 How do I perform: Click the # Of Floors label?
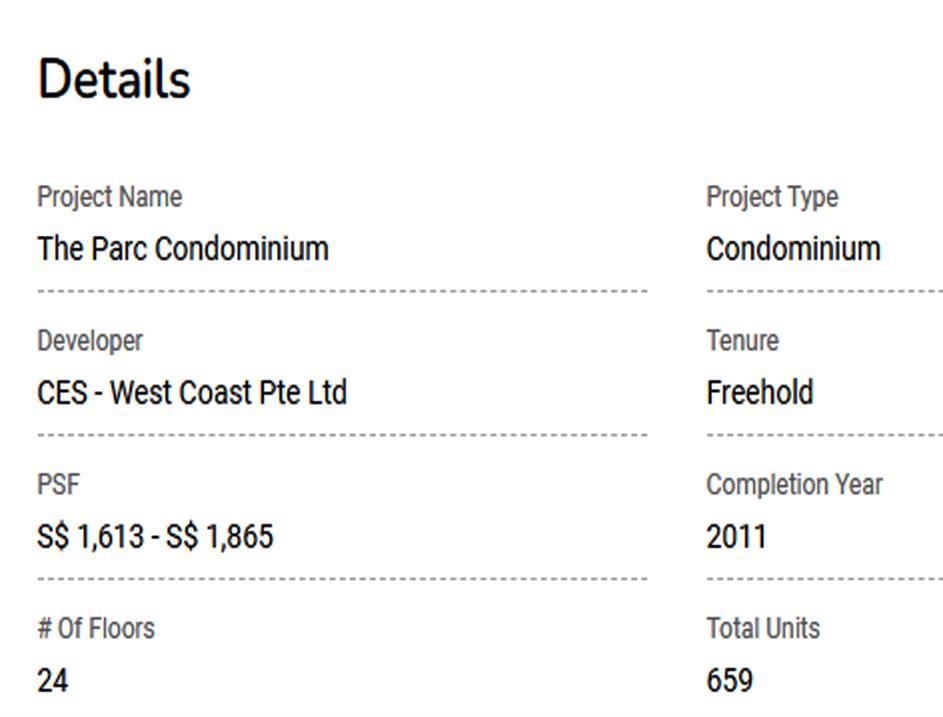(96, 629)
